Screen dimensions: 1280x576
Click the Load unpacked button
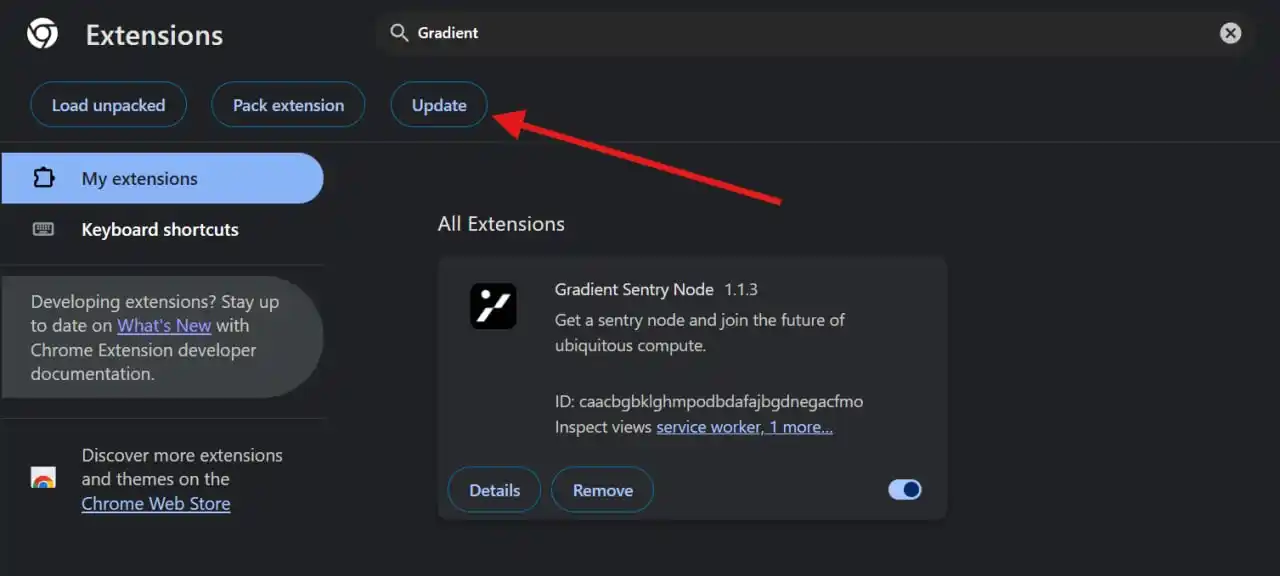[108, 105]
